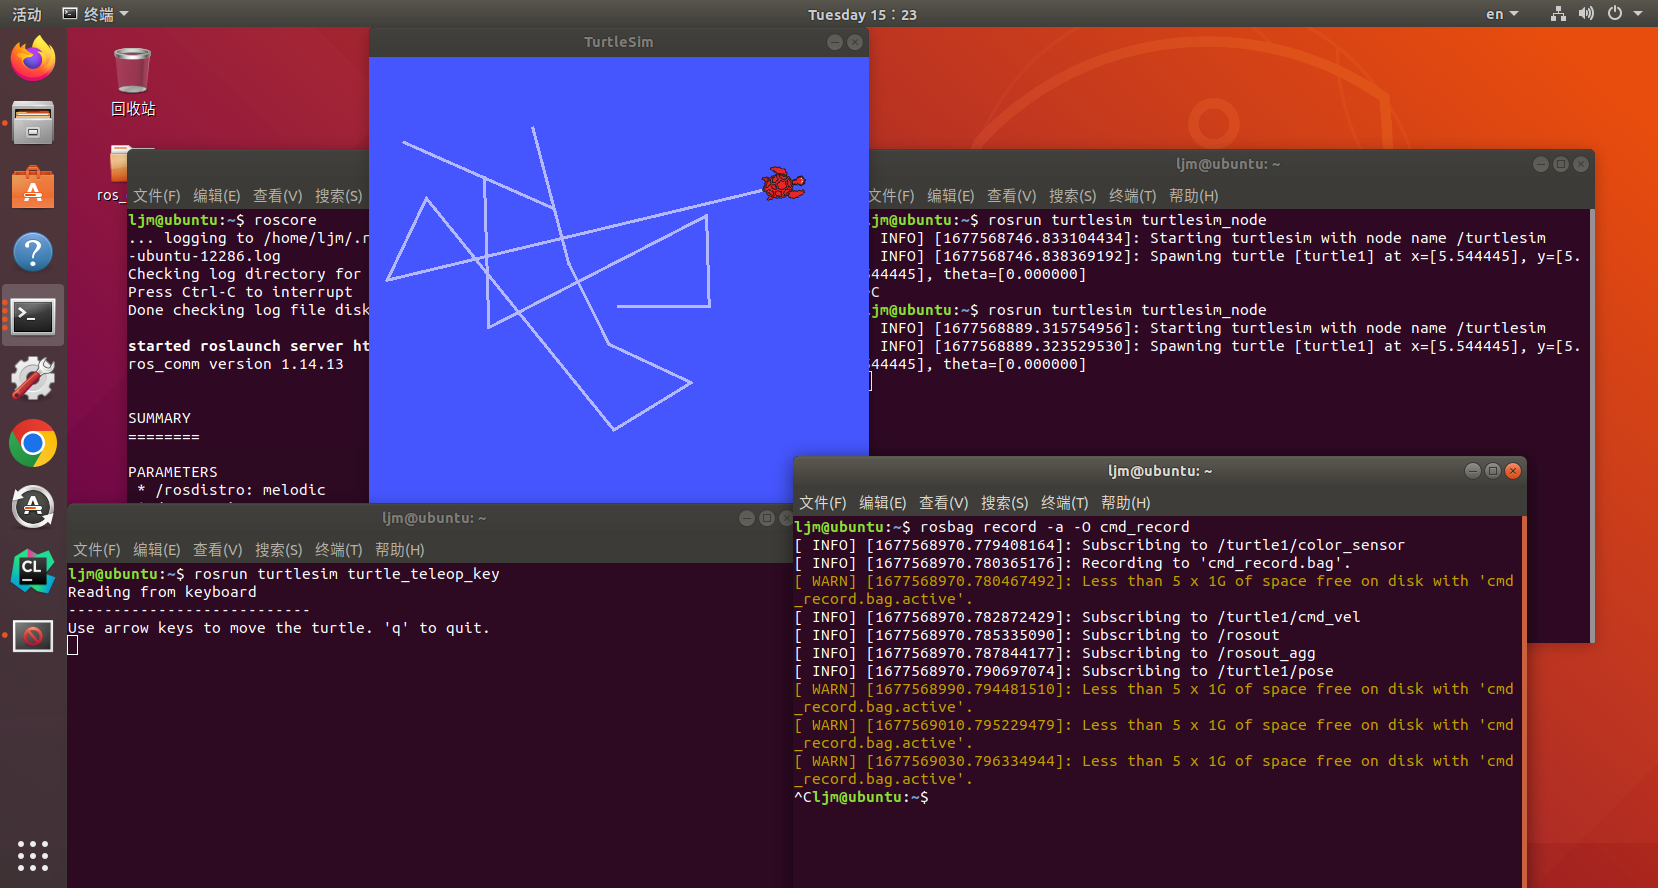Screen dimensions: 1658x888
Task: Open 终端(T) menu in teleop_key terminal
Action: [339, 550]
